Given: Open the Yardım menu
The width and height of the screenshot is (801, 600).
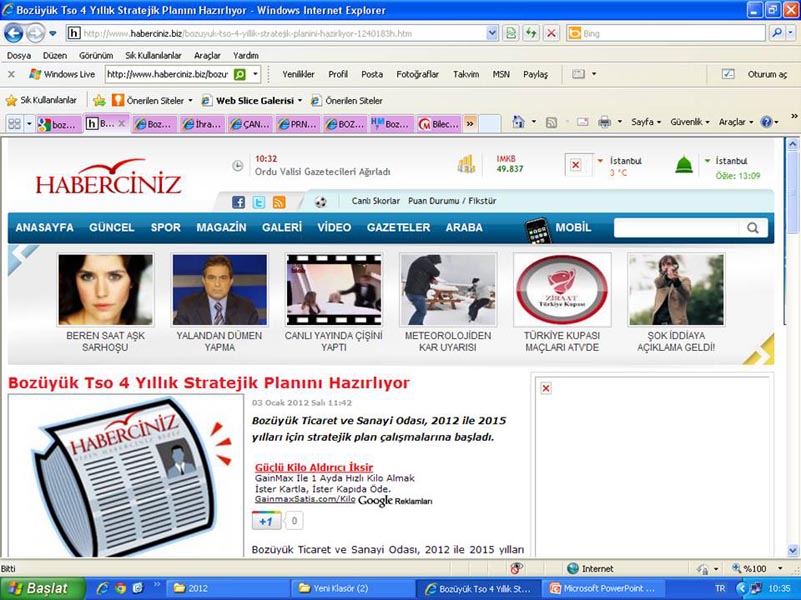Looking at the screenshot, I should coord(246,55).
